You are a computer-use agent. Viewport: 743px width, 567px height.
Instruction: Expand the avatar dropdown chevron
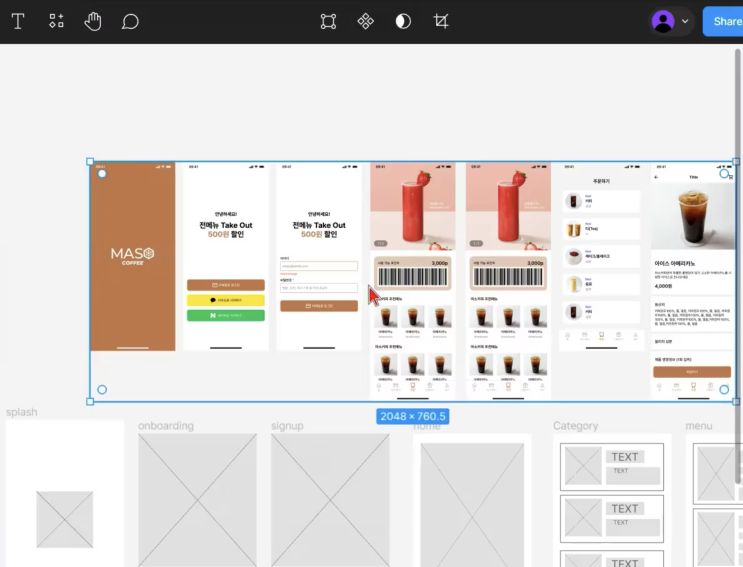point(685,21)
